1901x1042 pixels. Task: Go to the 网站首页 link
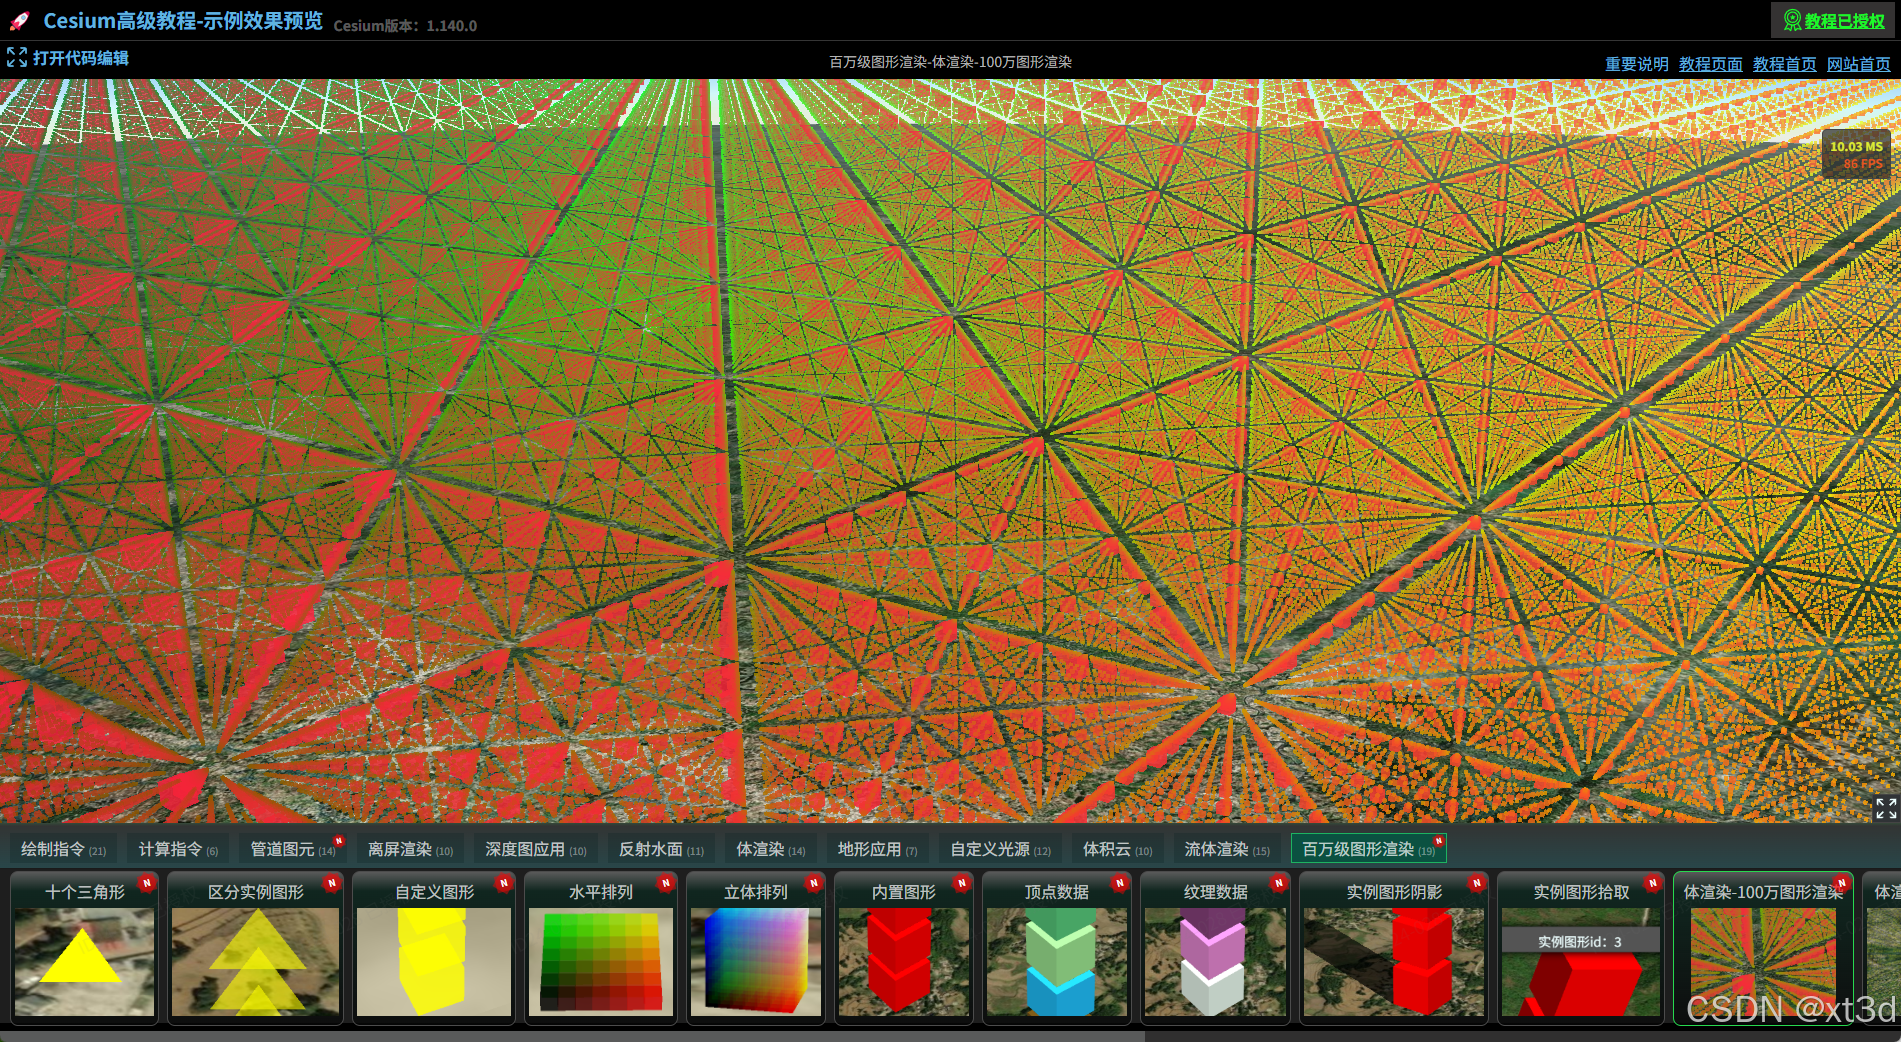[1859, 64]
